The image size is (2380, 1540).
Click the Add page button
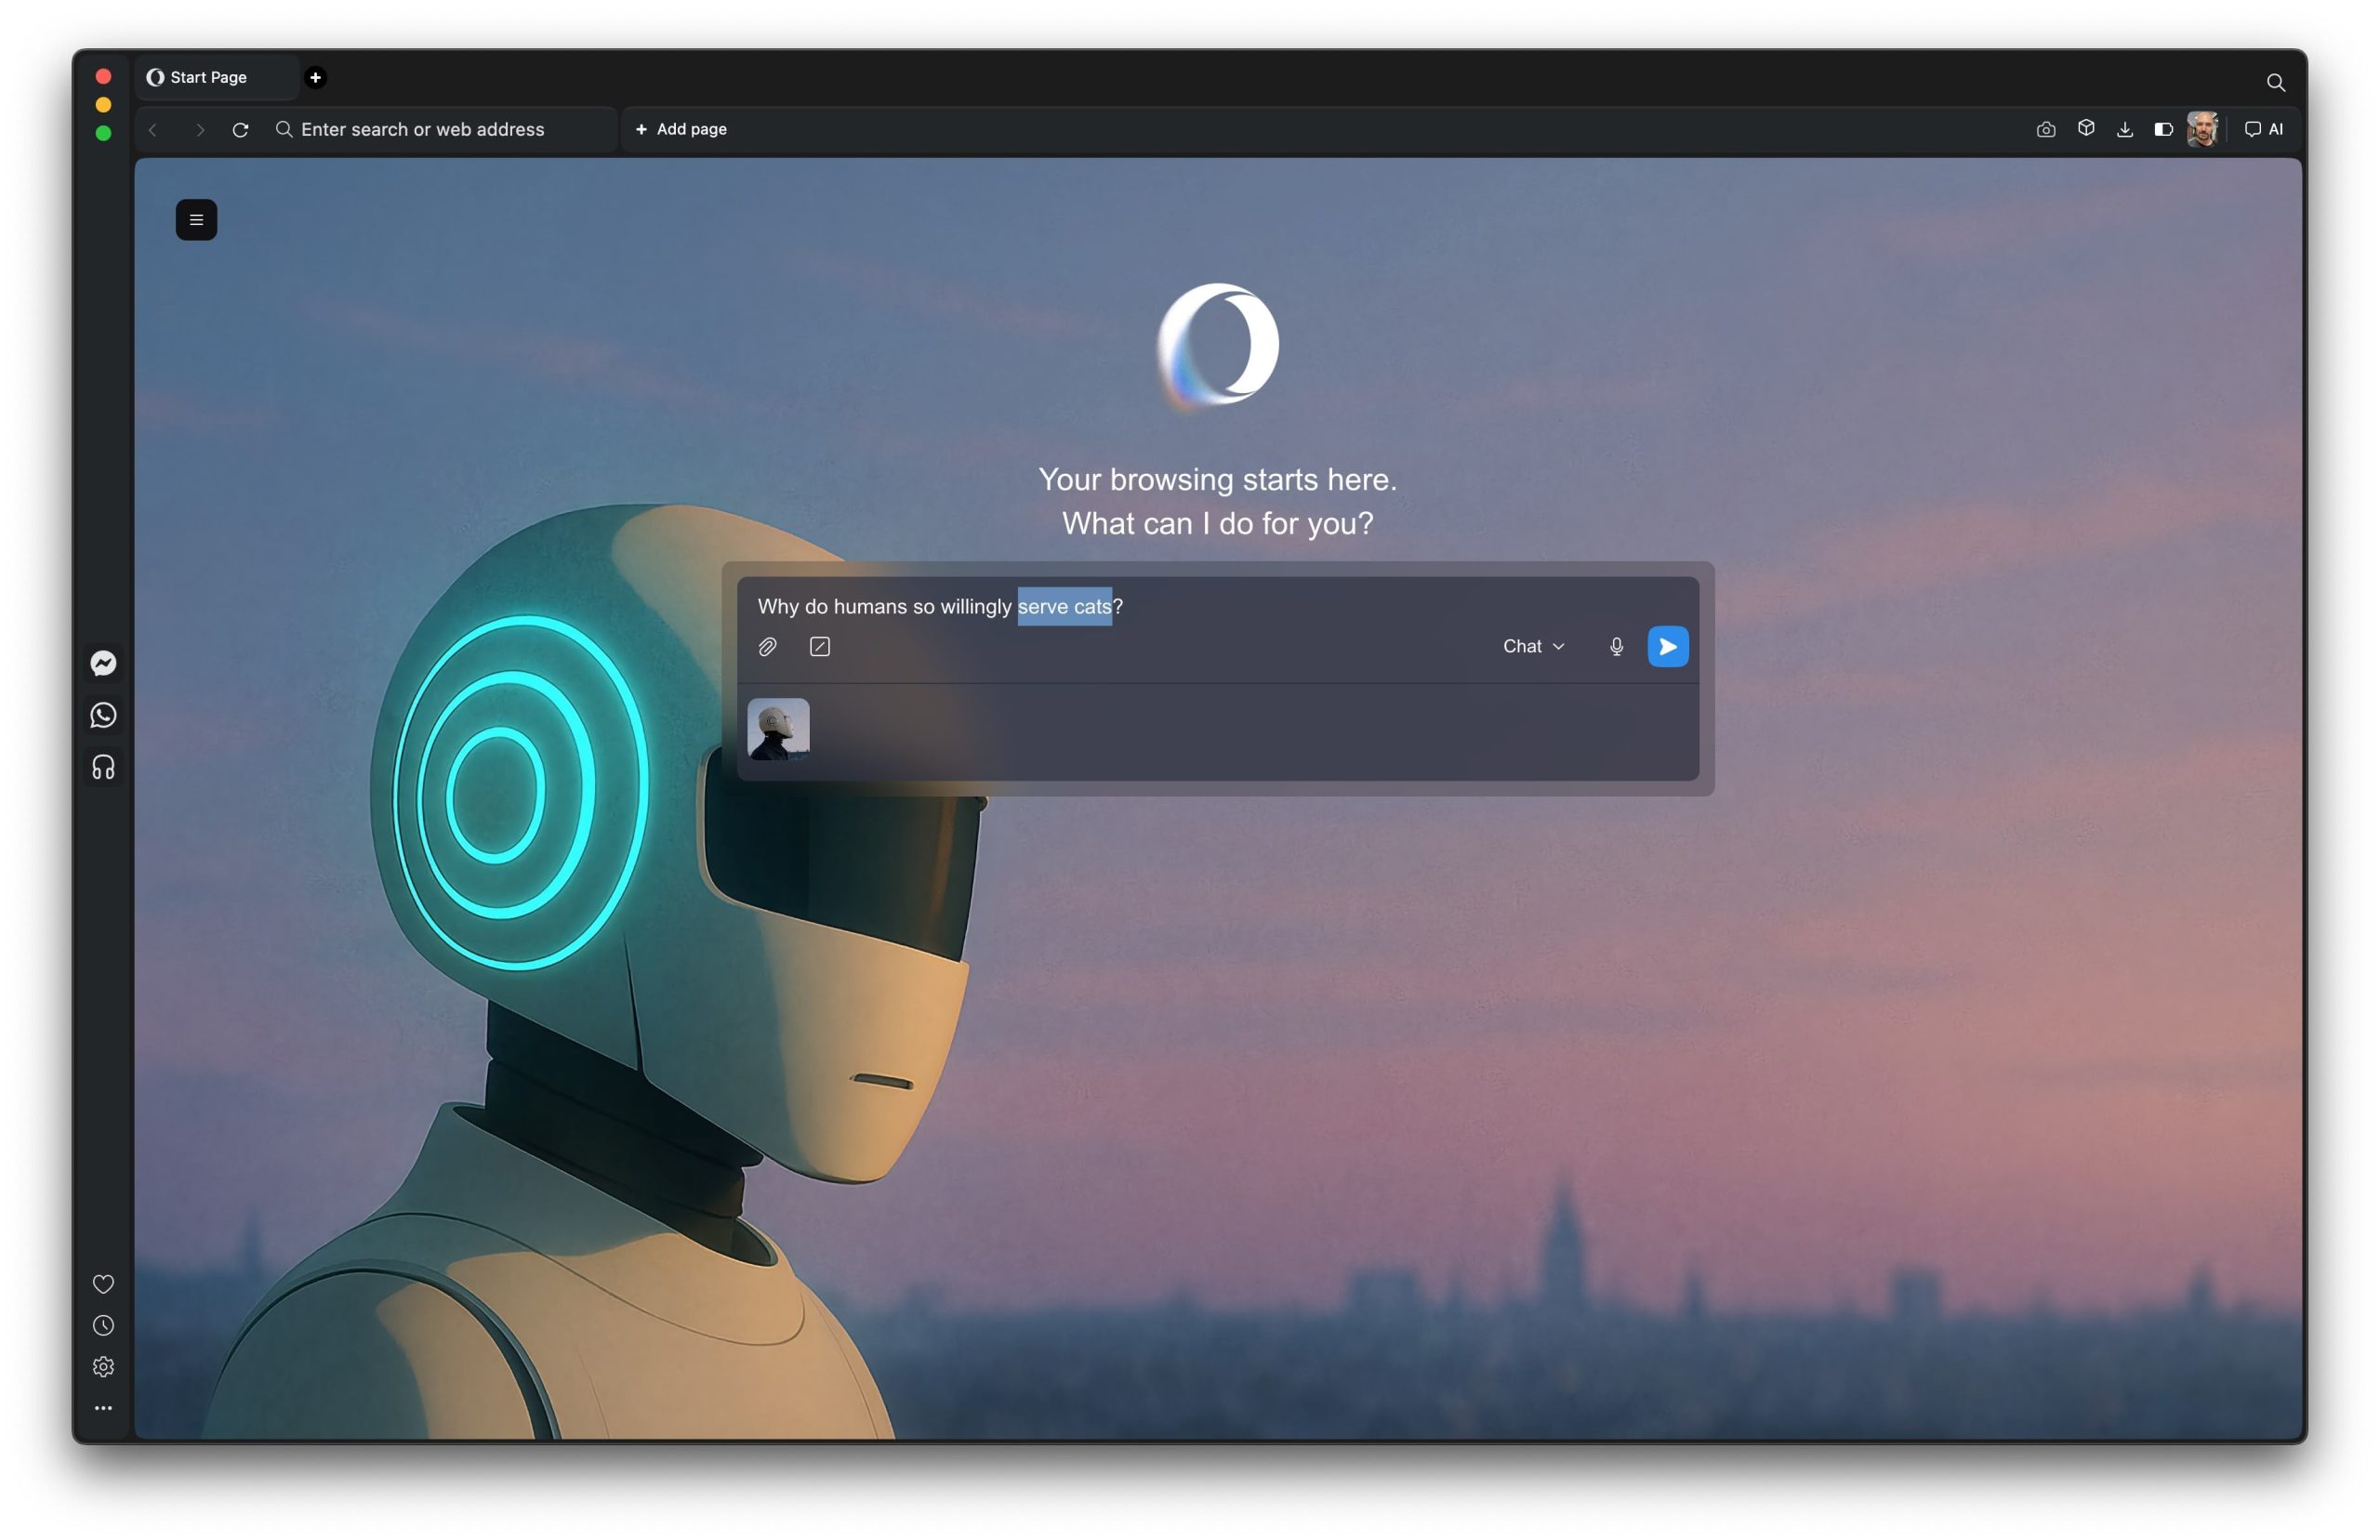[x=680, y=129]
